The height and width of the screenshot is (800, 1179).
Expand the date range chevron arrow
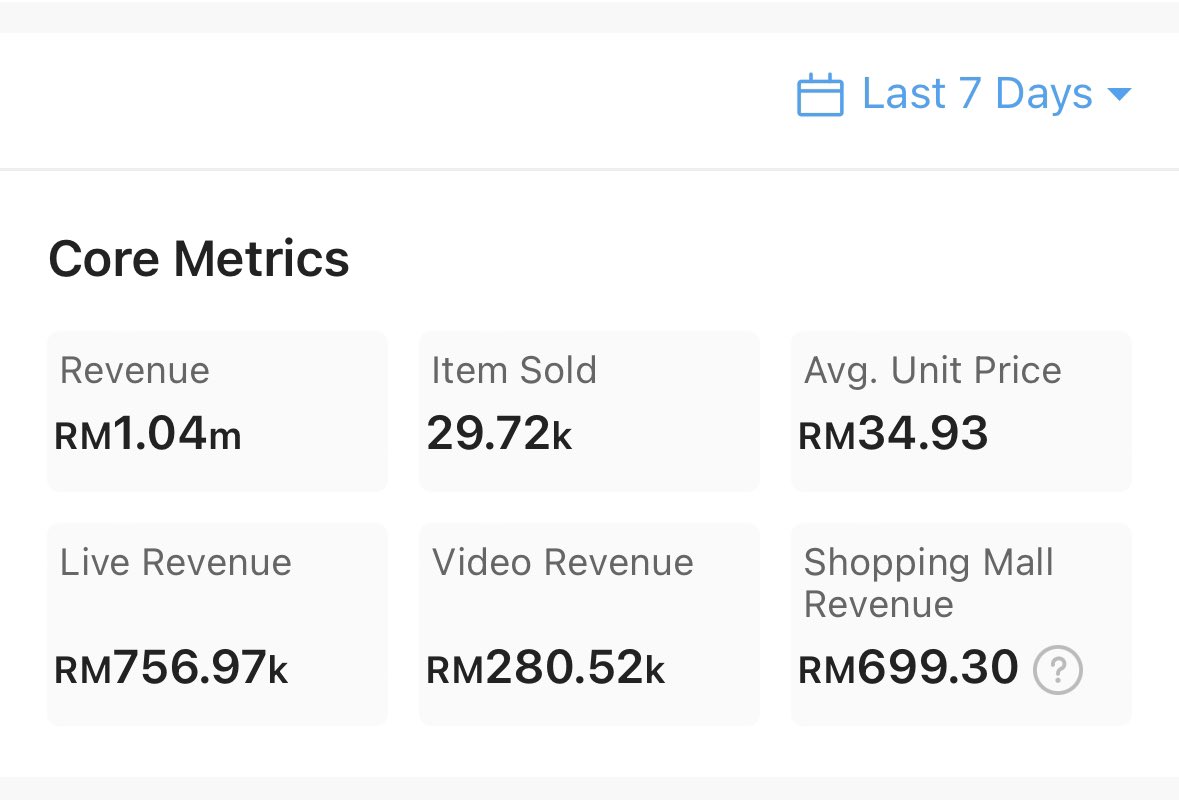click(x=1122, y=93)
